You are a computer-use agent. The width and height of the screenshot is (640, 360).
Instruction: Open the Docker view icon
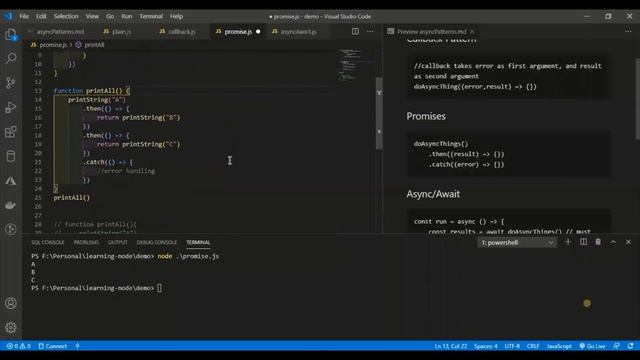coord(11,205)
